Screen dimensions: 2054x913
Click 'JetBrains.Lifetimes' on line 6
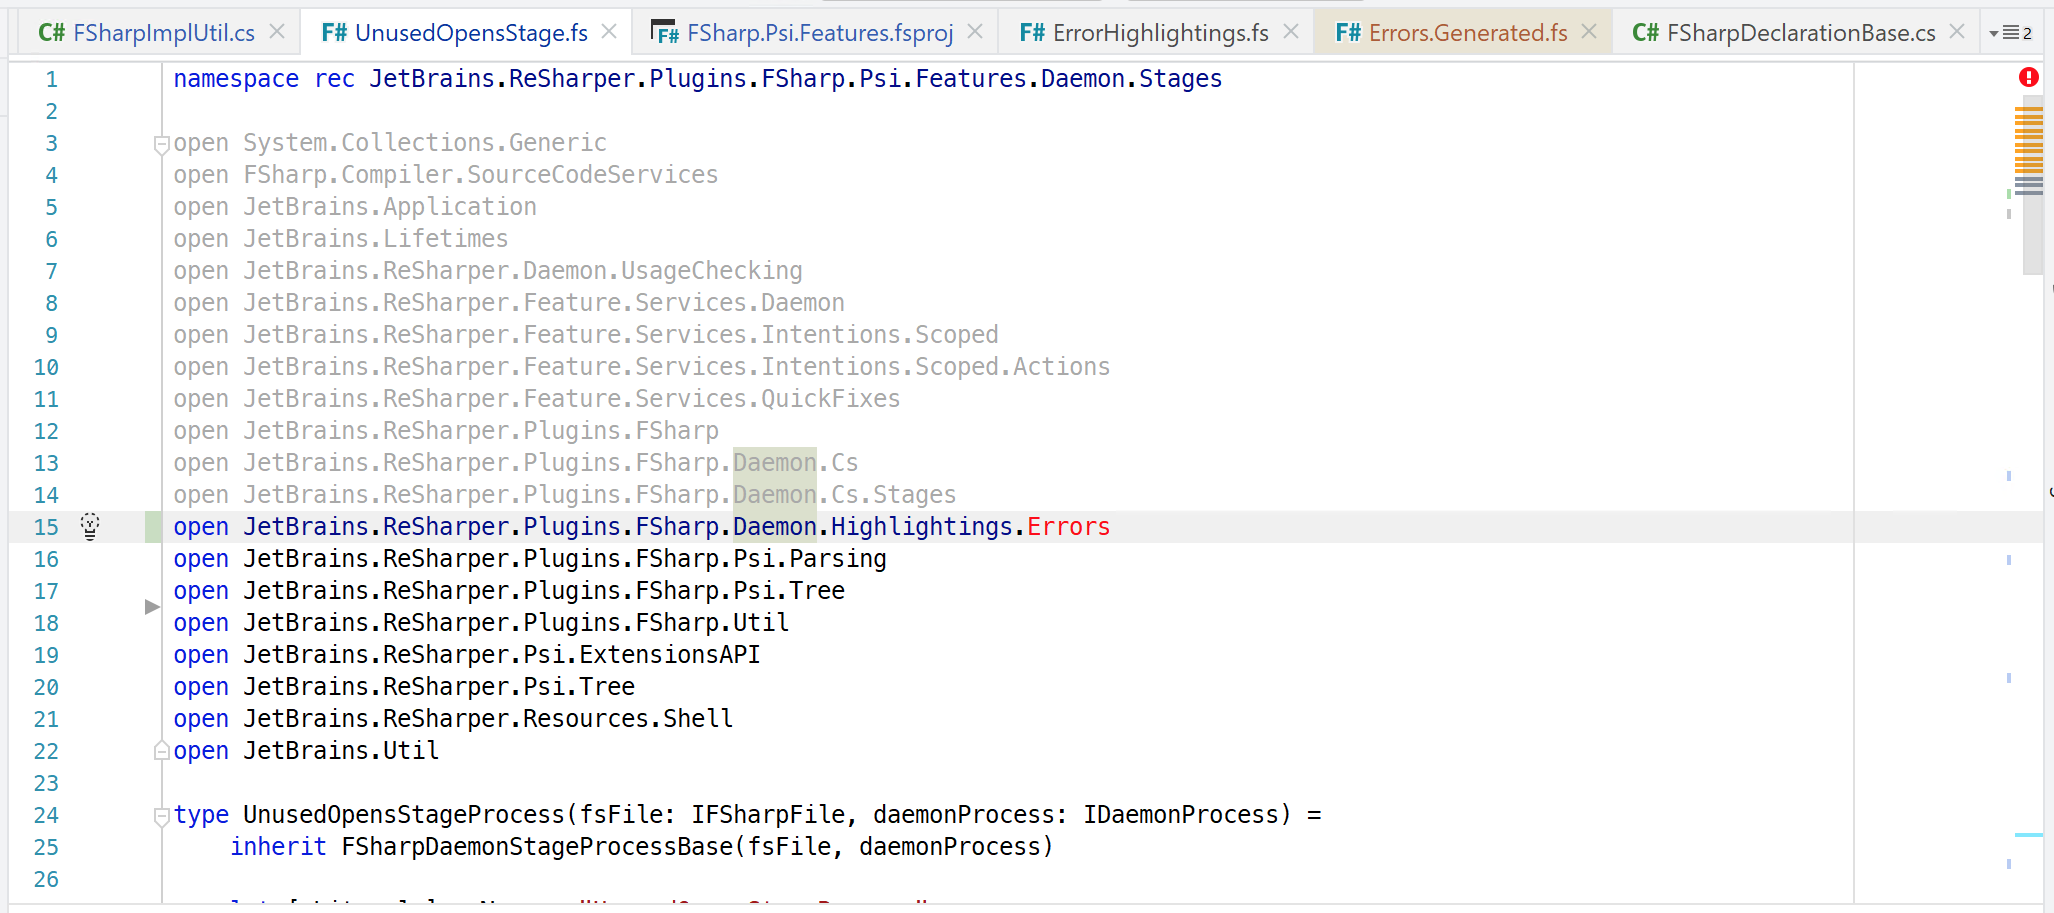point(376,239)
